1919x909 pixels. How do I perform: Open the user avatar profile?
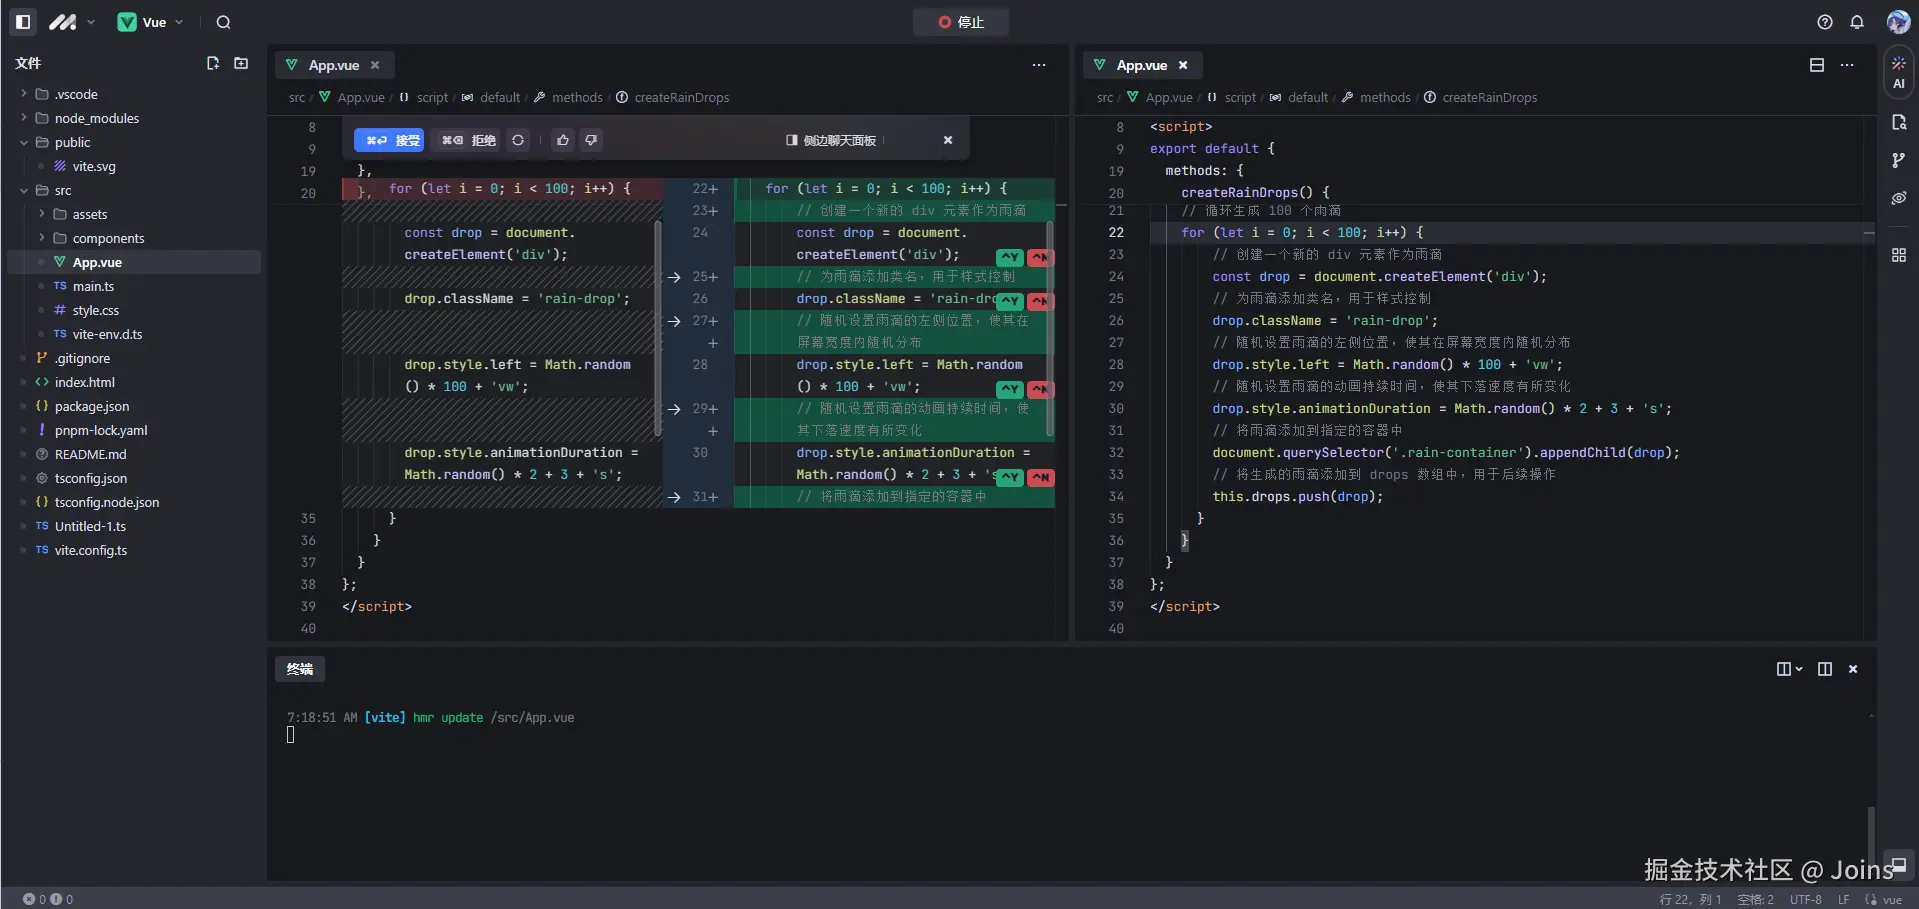[1898, 22]
